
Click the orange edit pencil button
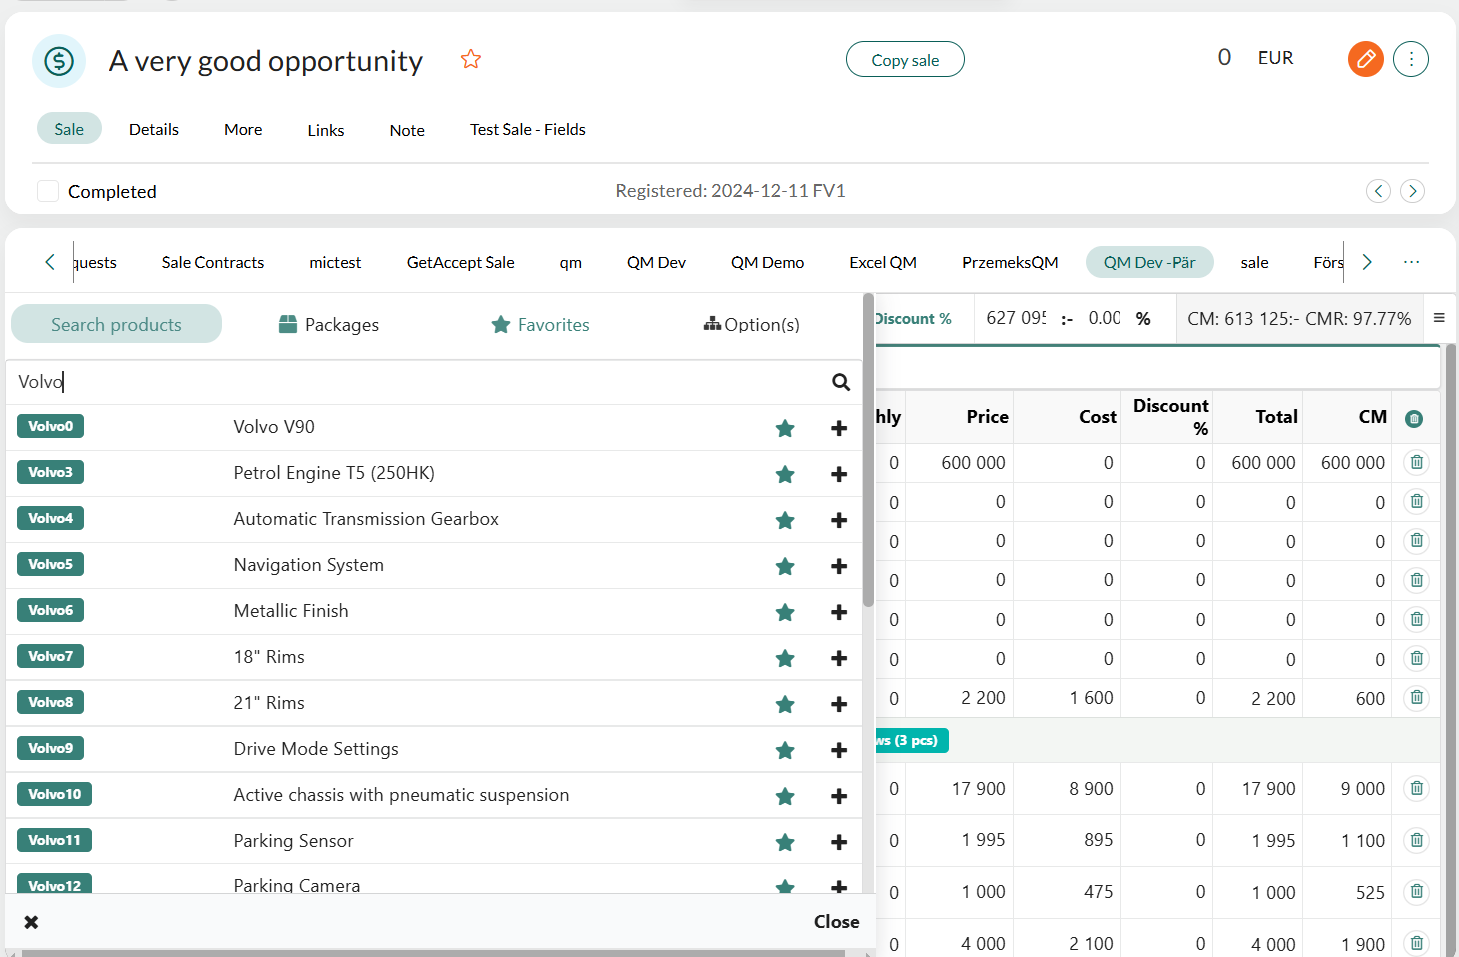[x=1365, y=59]
